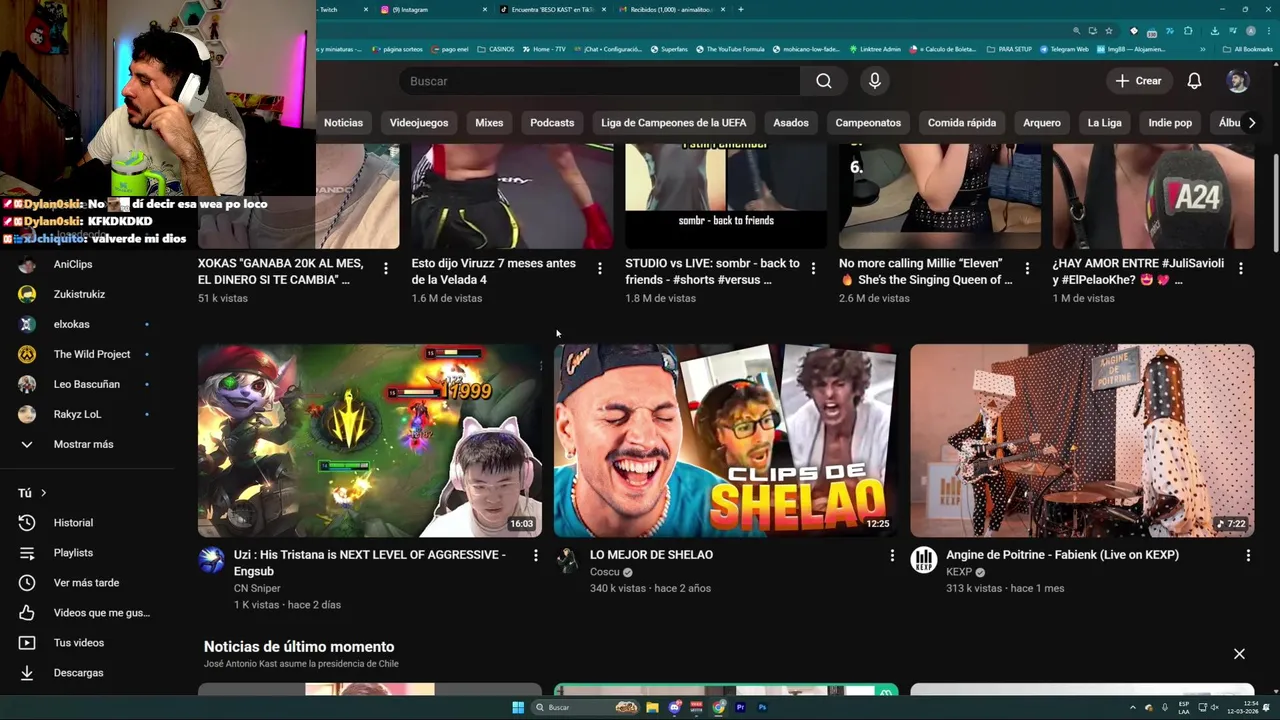Select Liga de Campeones de la UEFA chip
This screenshot has height=720, width=1280.
click(x=674, y=123)
